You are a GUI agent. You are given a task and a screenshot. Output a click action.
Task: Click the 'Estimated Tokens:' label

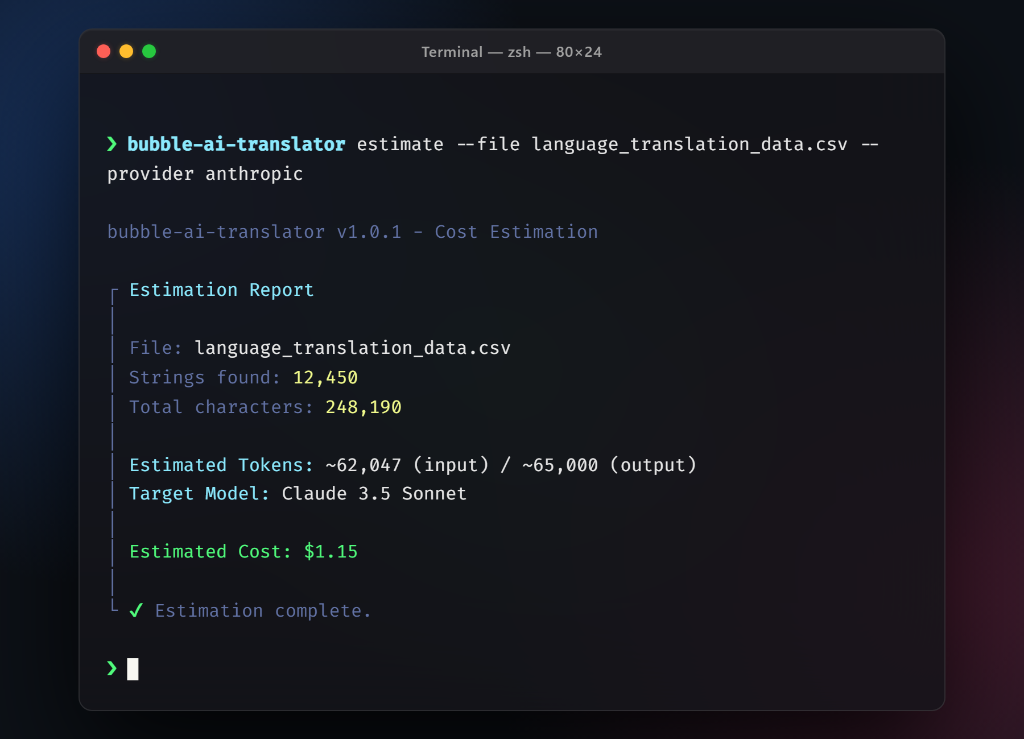[x=221, y=465]
